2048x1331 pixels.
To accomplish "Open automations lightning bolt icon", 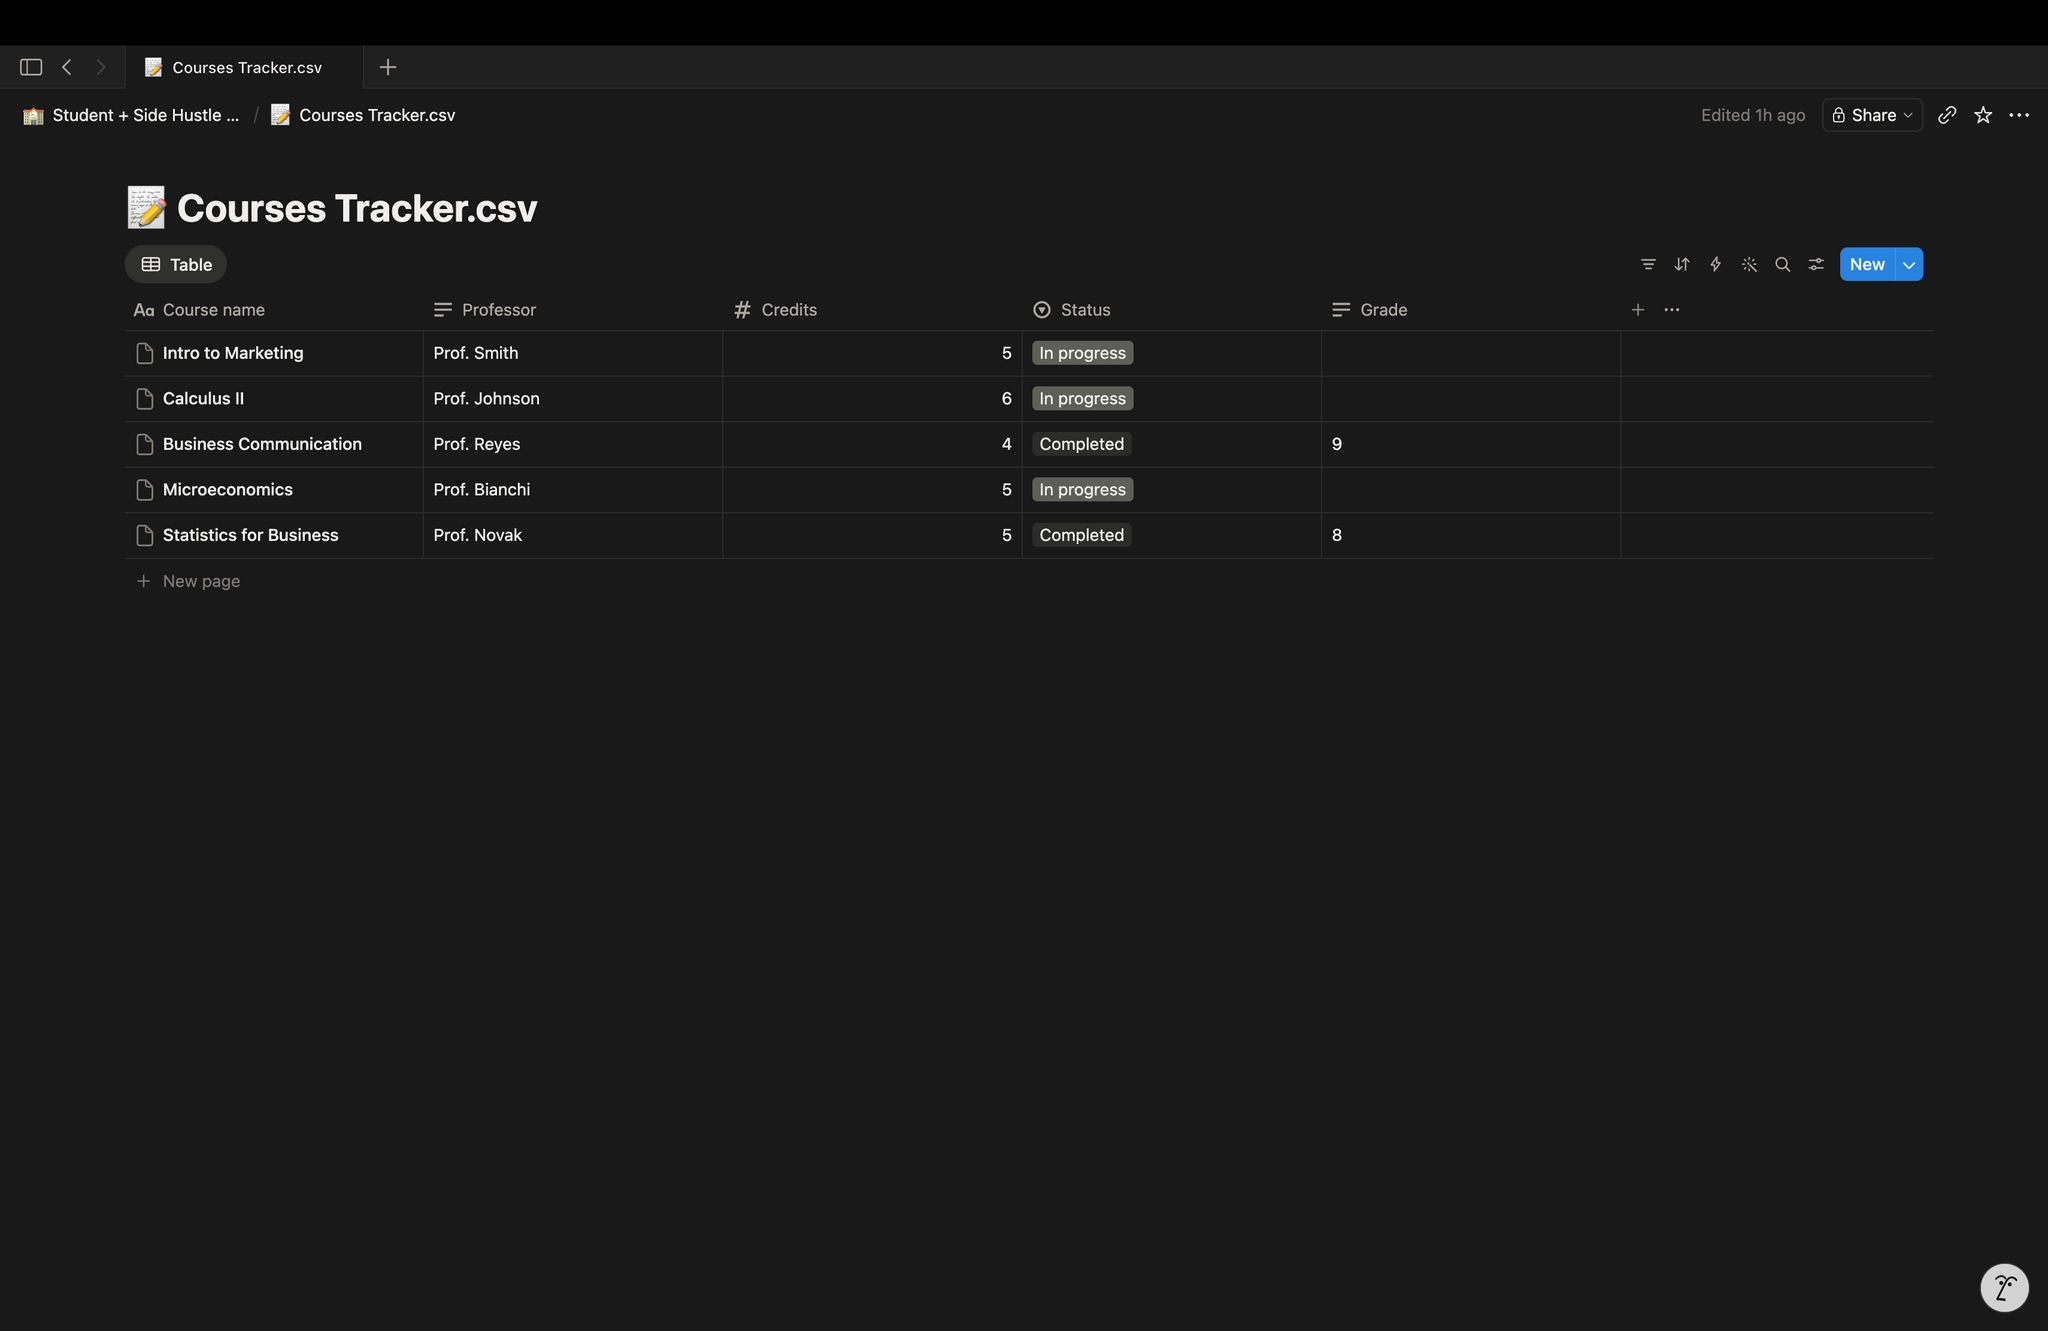I will (x=1715, y=264).
